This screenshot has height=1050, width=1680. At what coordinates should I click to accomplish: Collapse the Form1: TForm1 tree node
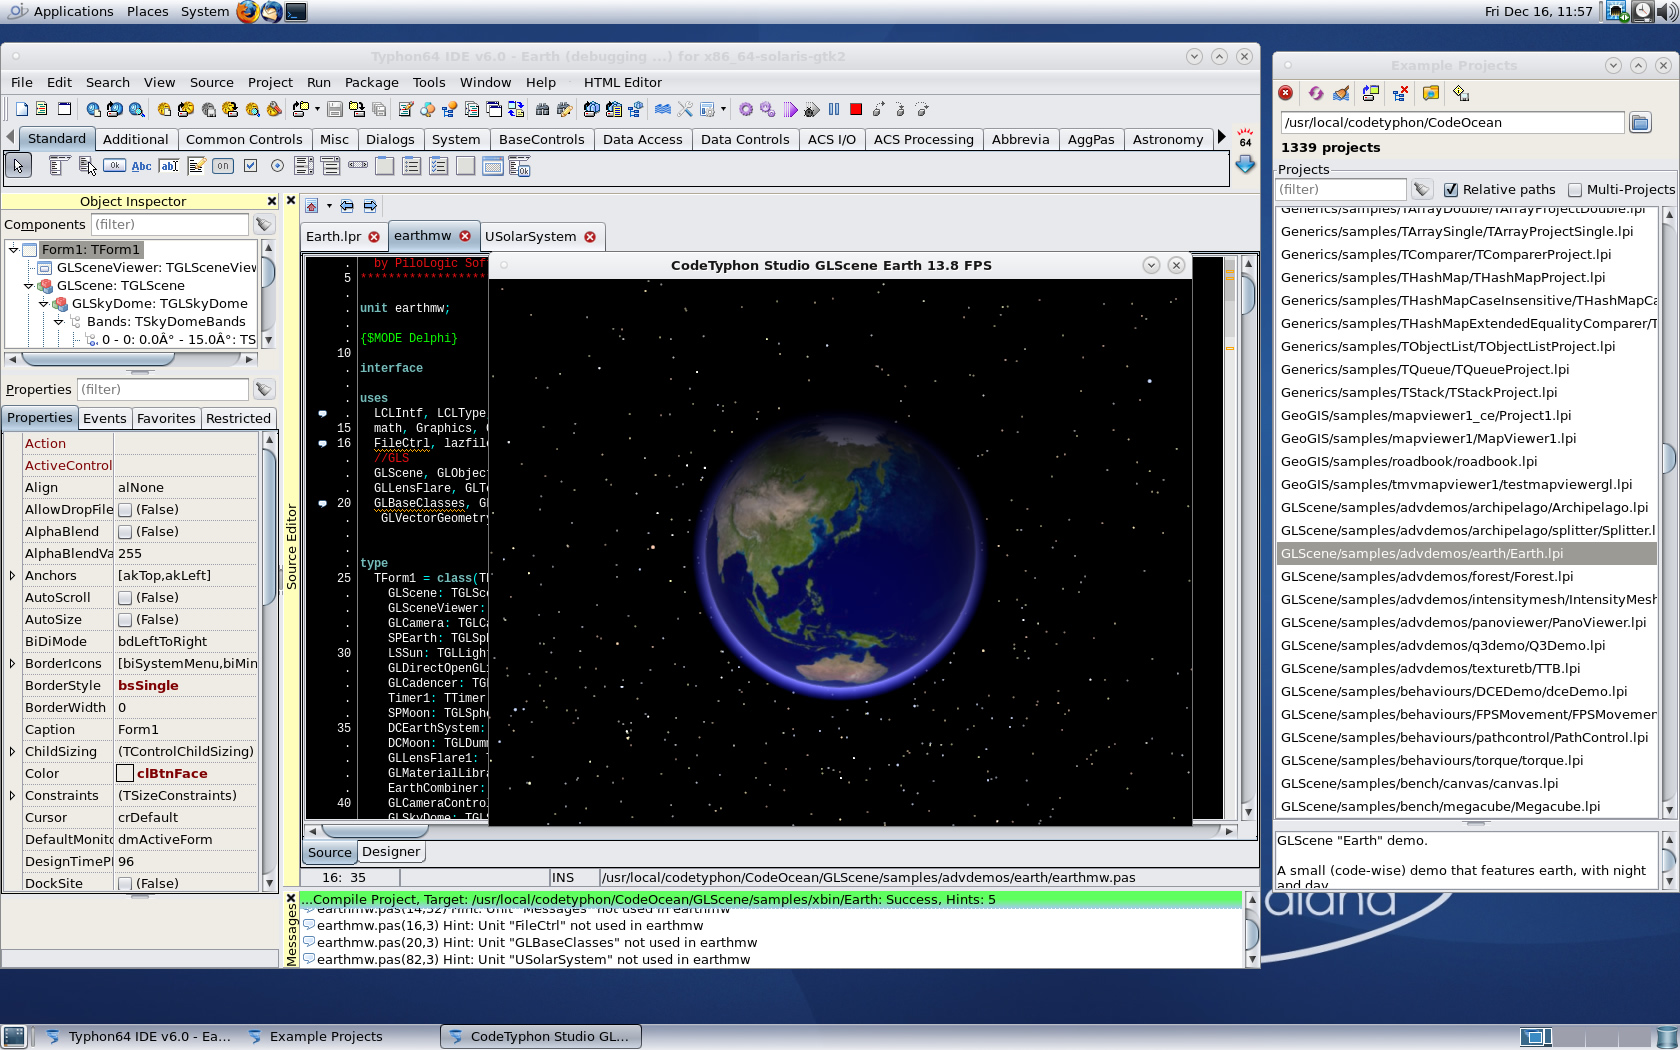[x=13, y=250]
